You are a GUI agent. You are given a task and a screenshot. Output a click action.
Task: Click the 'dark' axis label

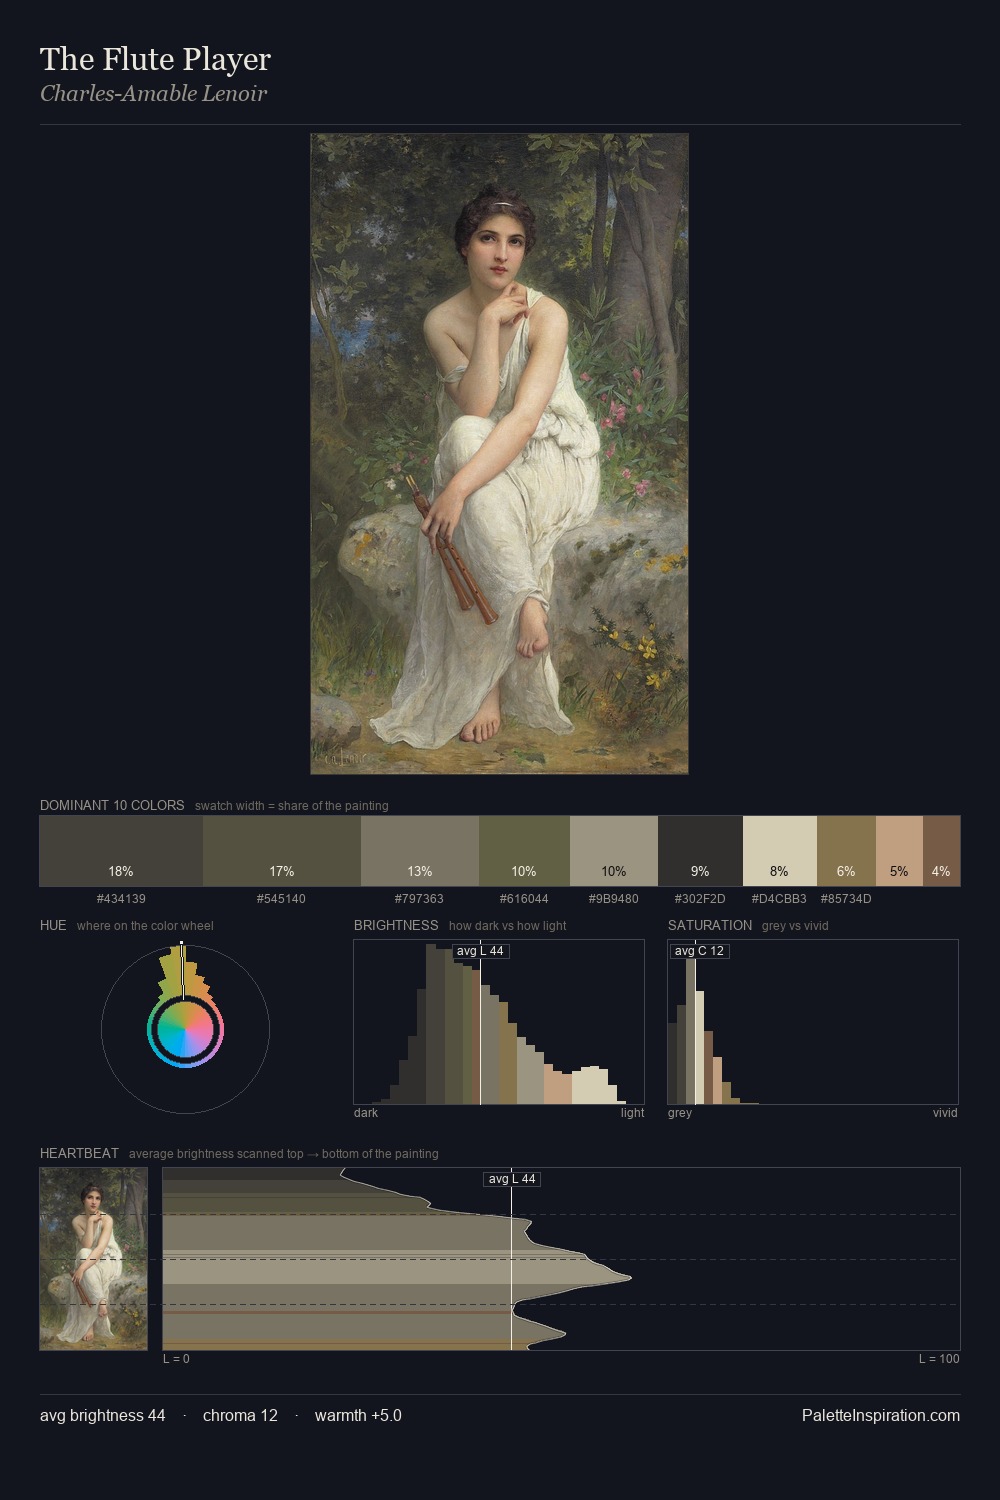click(366, 1113)
